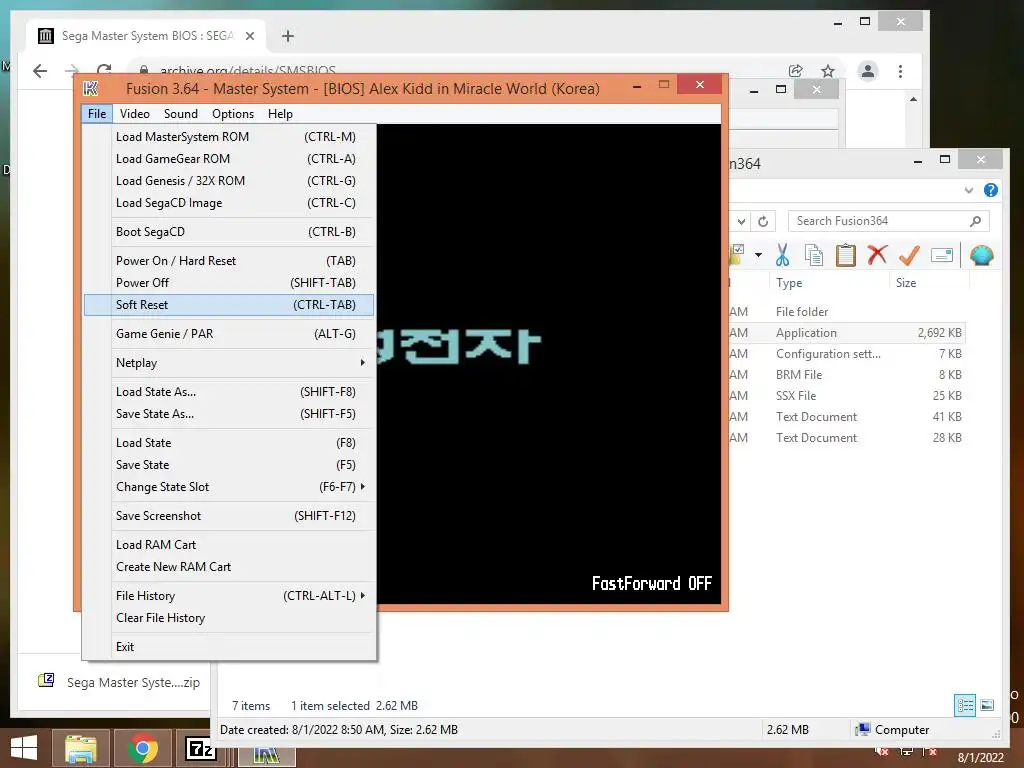Click Chrome's back arrow button
This screenshot has width=1024, height=768.
(x=40, y=71)
